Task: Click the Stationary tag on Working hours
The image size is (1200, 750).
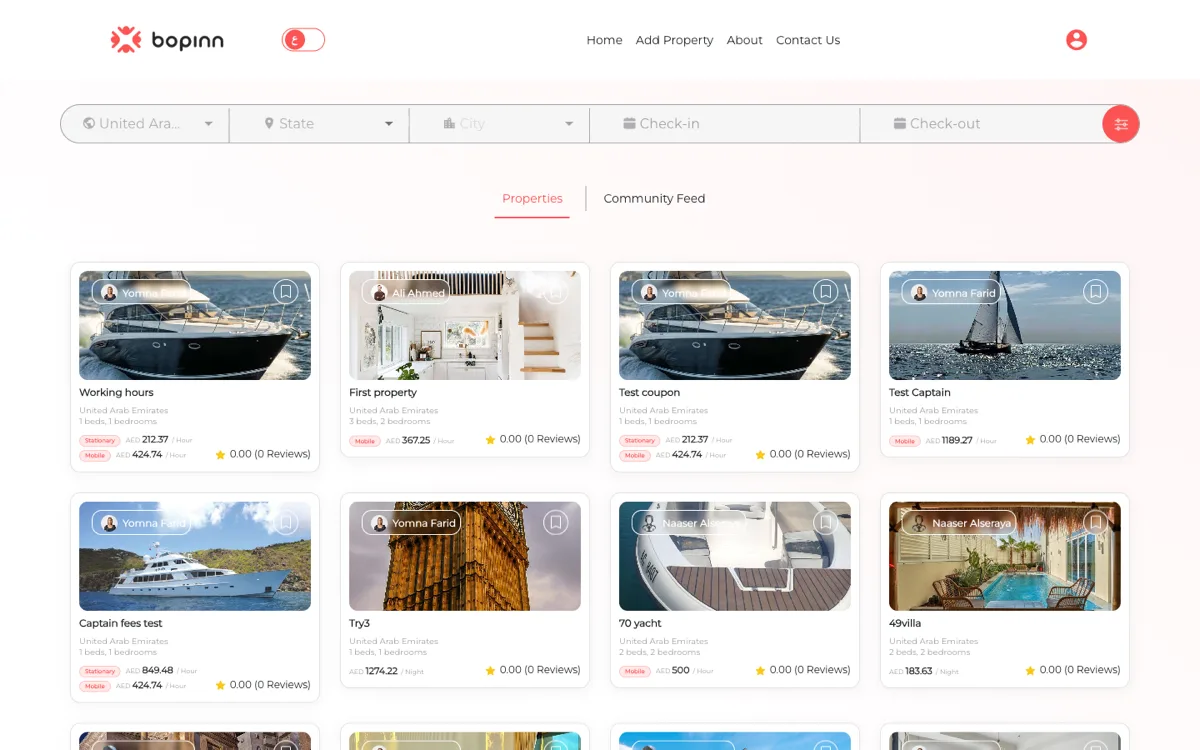Action: click(x=100, y=441)
